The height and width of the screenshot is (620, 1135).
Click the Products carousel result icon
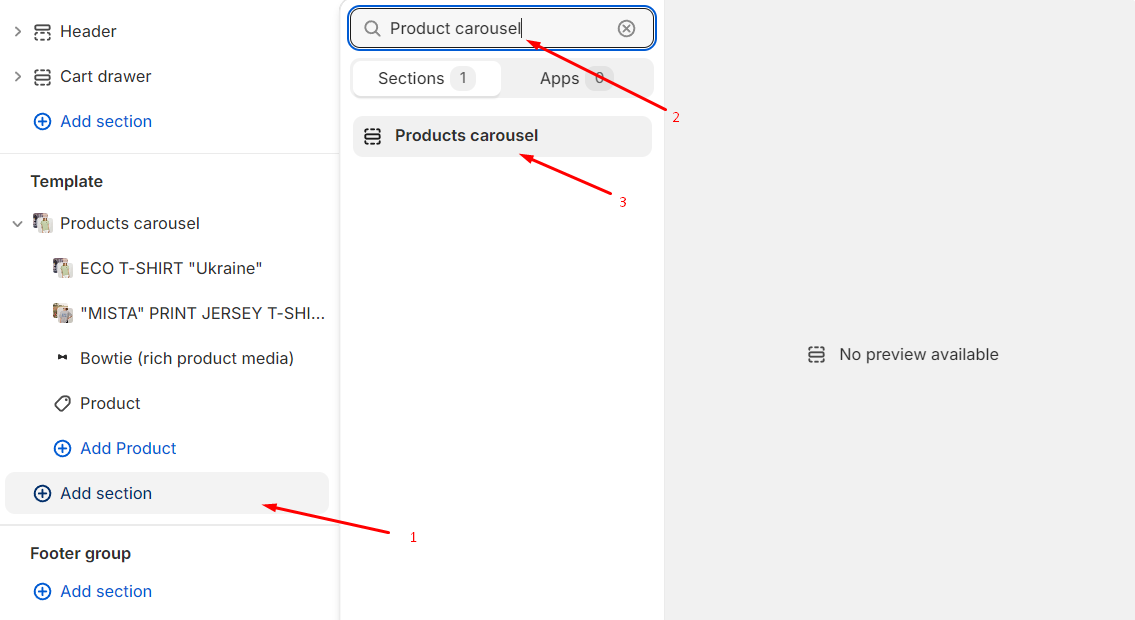click(372, 136)
